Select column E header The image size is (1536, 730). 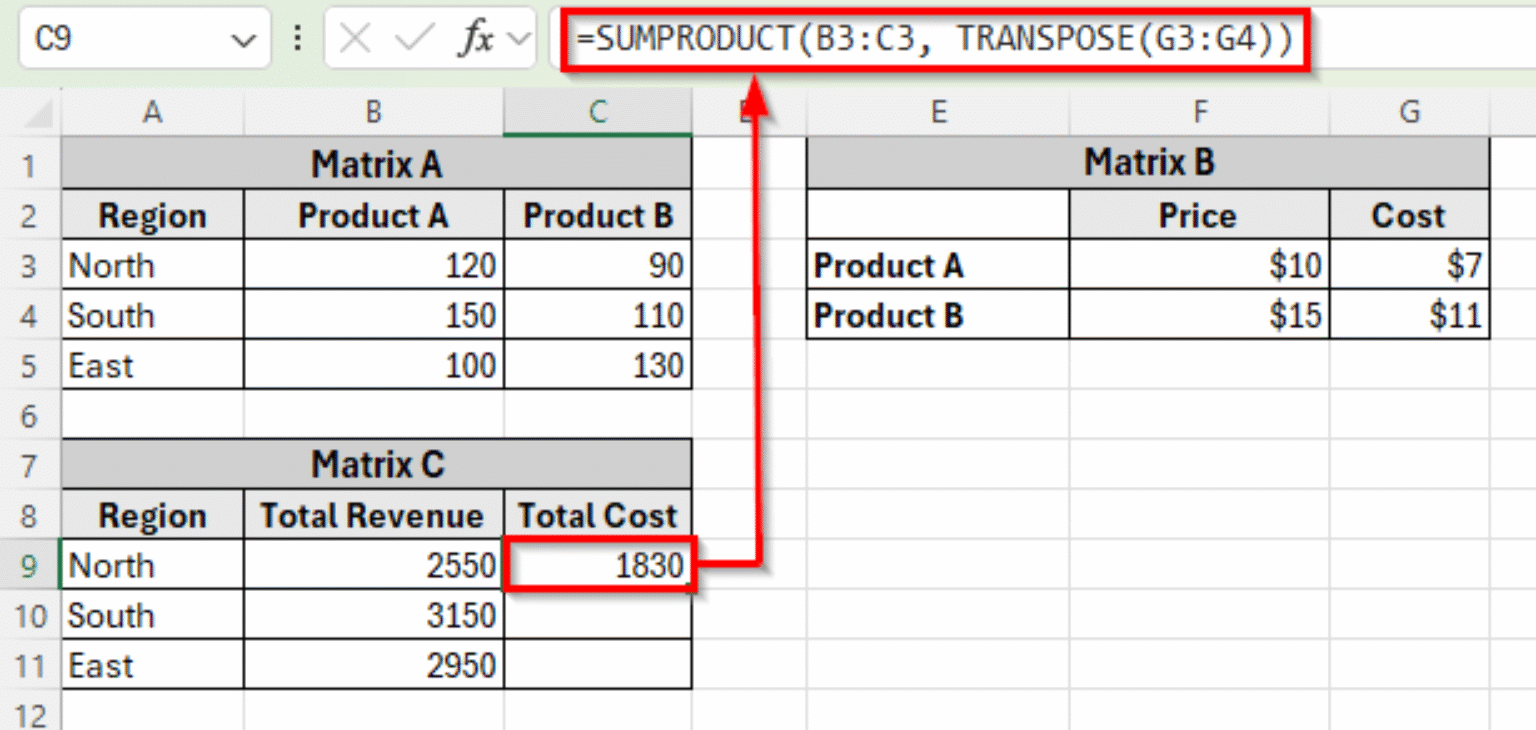tap(938, 112)
